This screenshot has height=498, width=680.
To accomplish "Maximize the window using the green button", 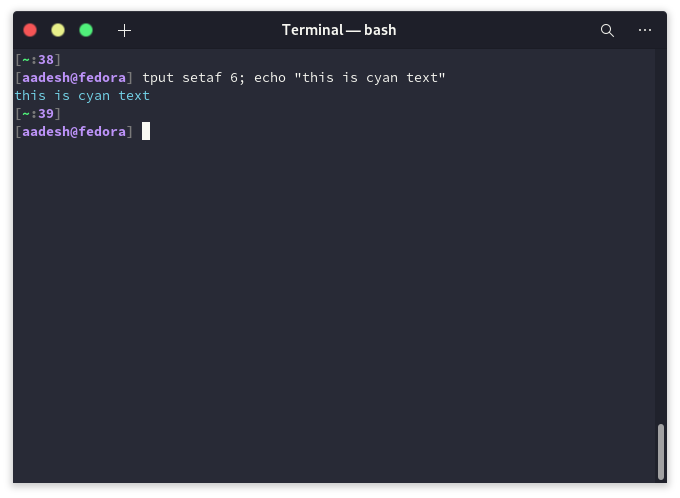I will click(86, 30).
